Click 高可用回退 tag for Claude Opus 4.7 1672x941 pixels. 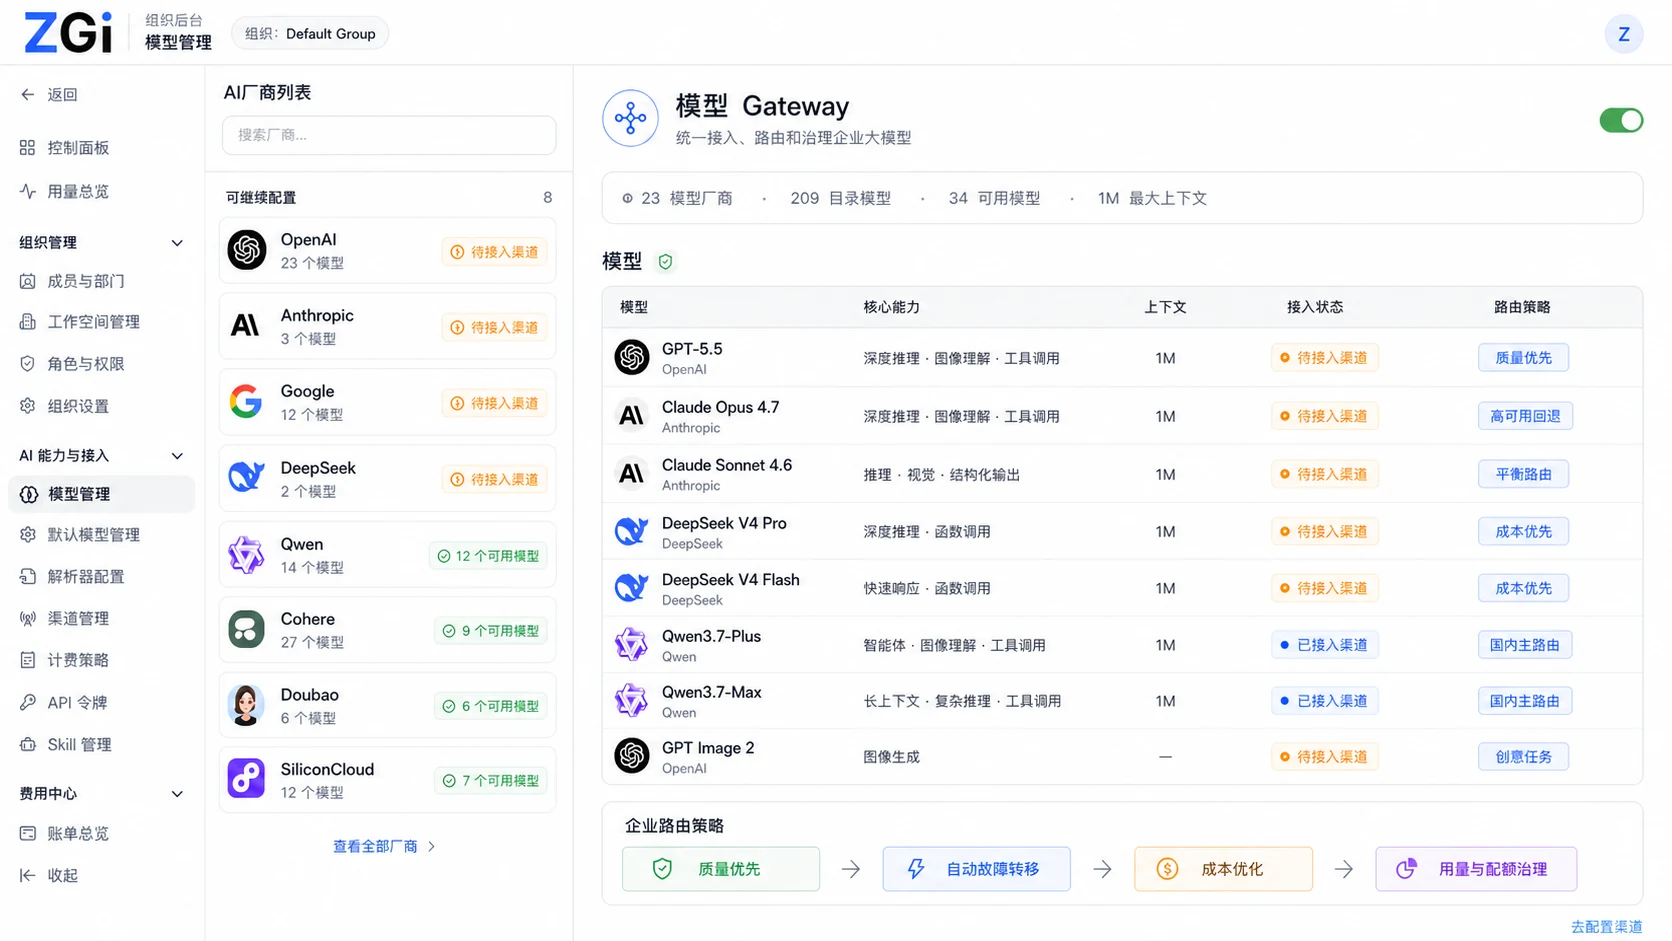coord(1525,415)
